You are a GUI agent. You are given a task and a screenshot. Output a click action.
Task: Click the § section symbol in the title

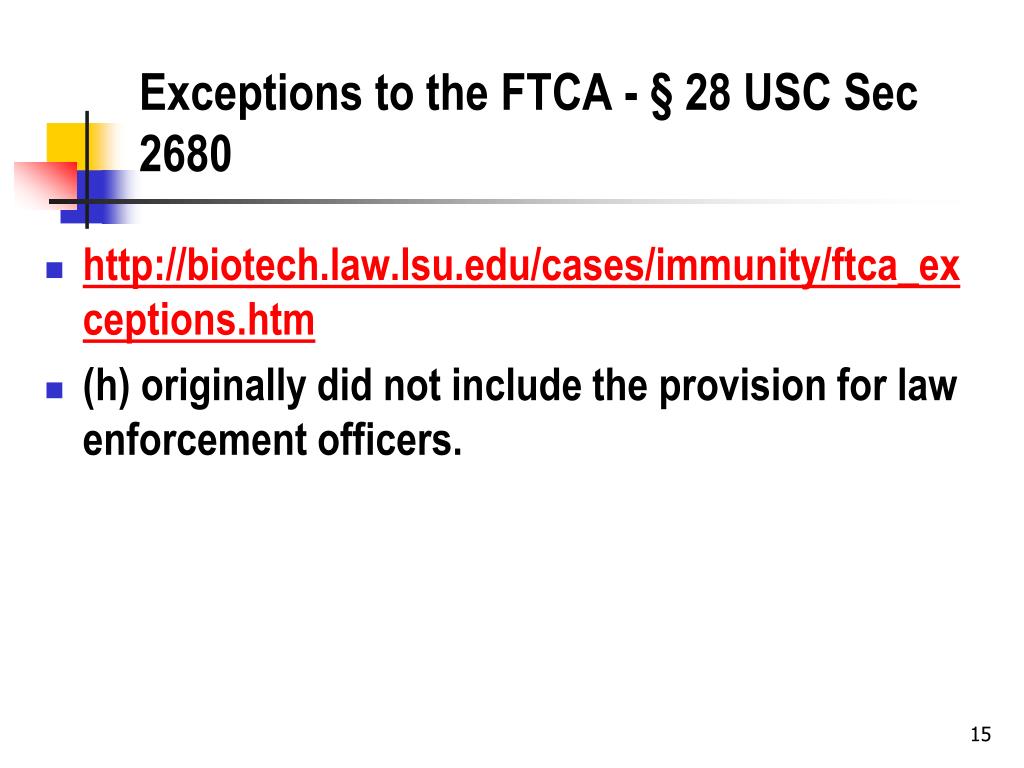pyautogui.click(x=661, y=95)
